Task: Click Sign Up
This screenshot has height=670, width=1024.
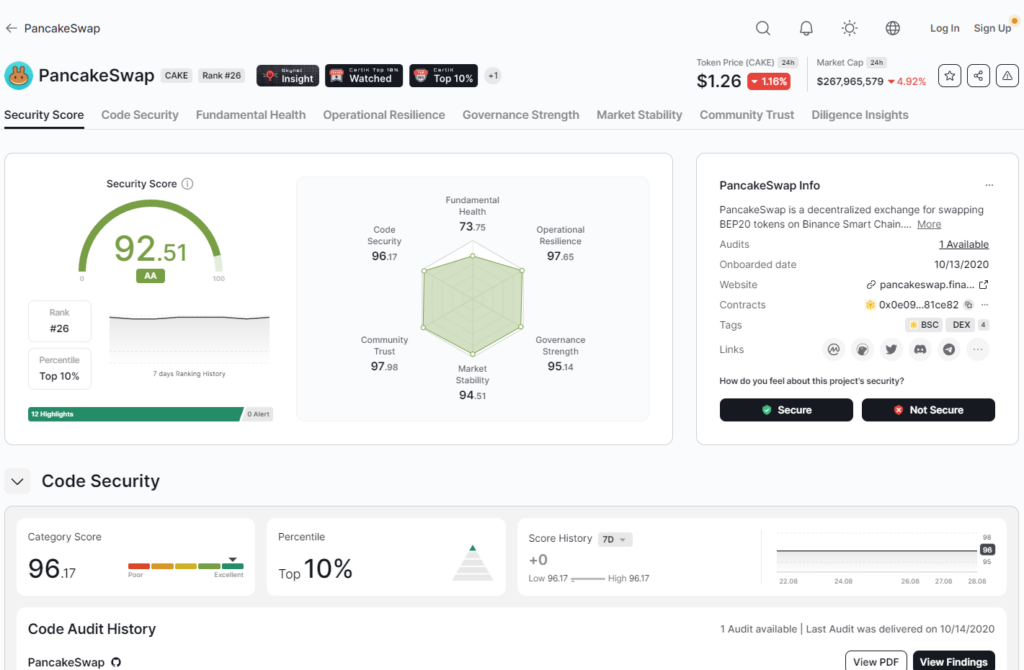Action: click(992, 28)
